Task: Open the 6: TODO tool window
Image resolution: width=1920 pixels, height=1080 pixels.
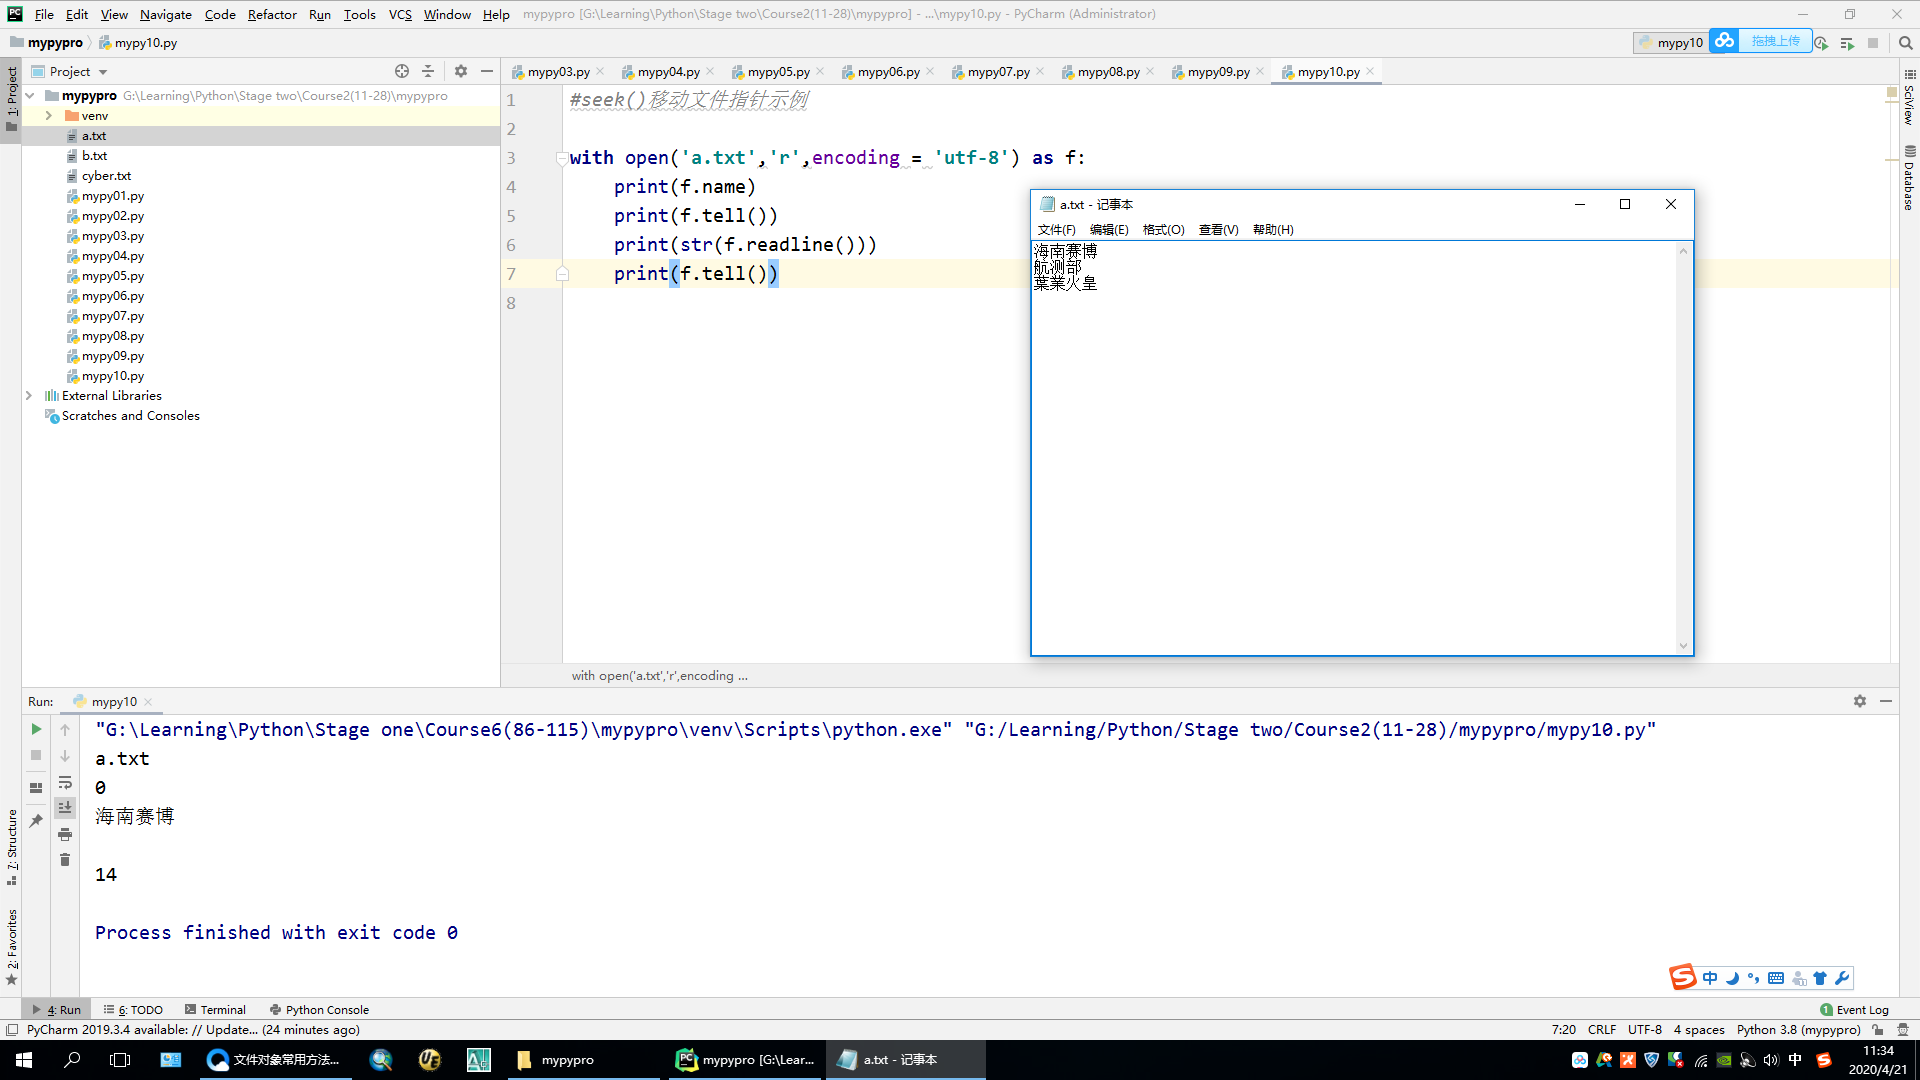Action: pos(133,1010)
